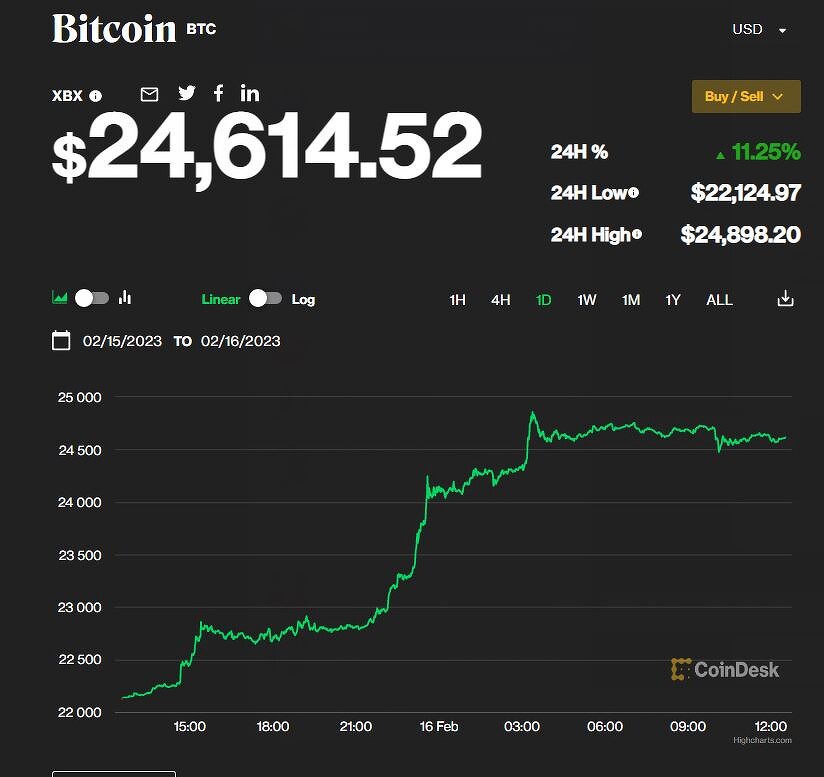Toggle chart type switch
824x777 pixels.
(x=92, y=298)
